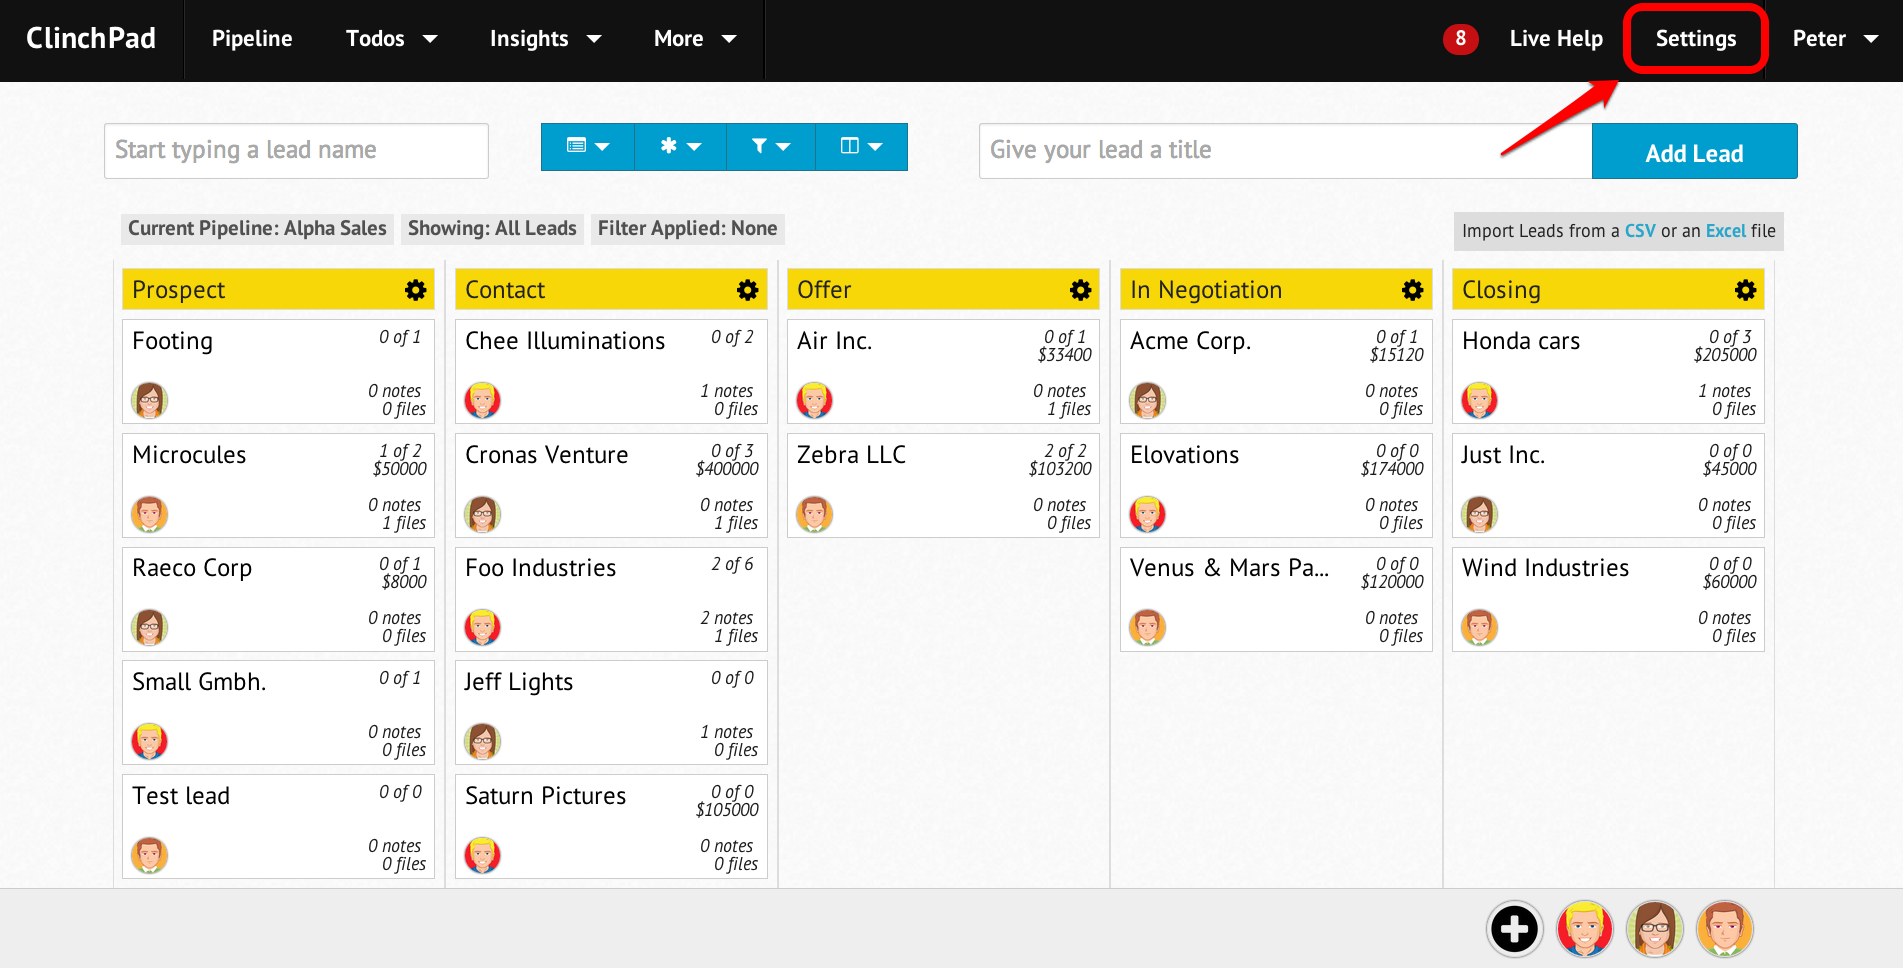This screenshot has height=968, width=1903.
Task: Open Settings in the top bar
Action: pos(1696,39)
